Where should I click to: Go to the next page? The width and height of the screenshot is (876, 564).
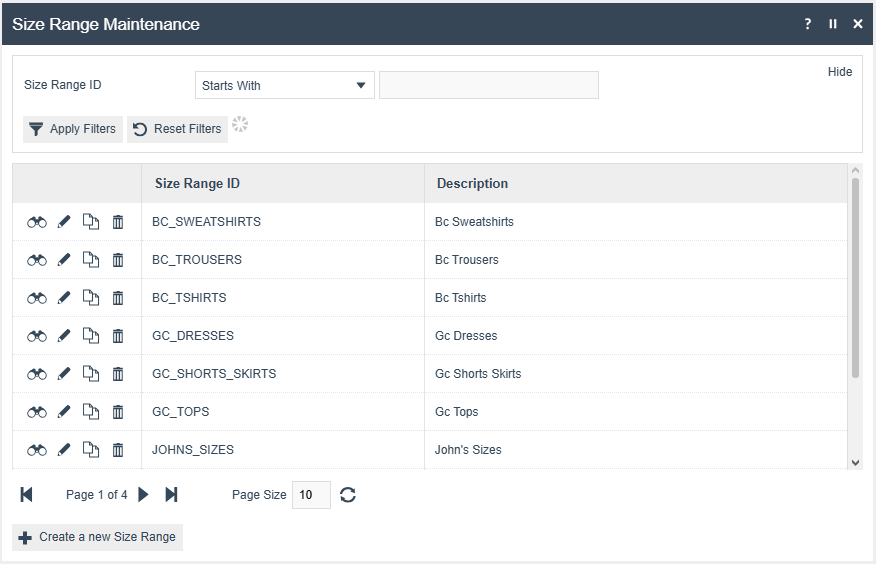point(144,494)
